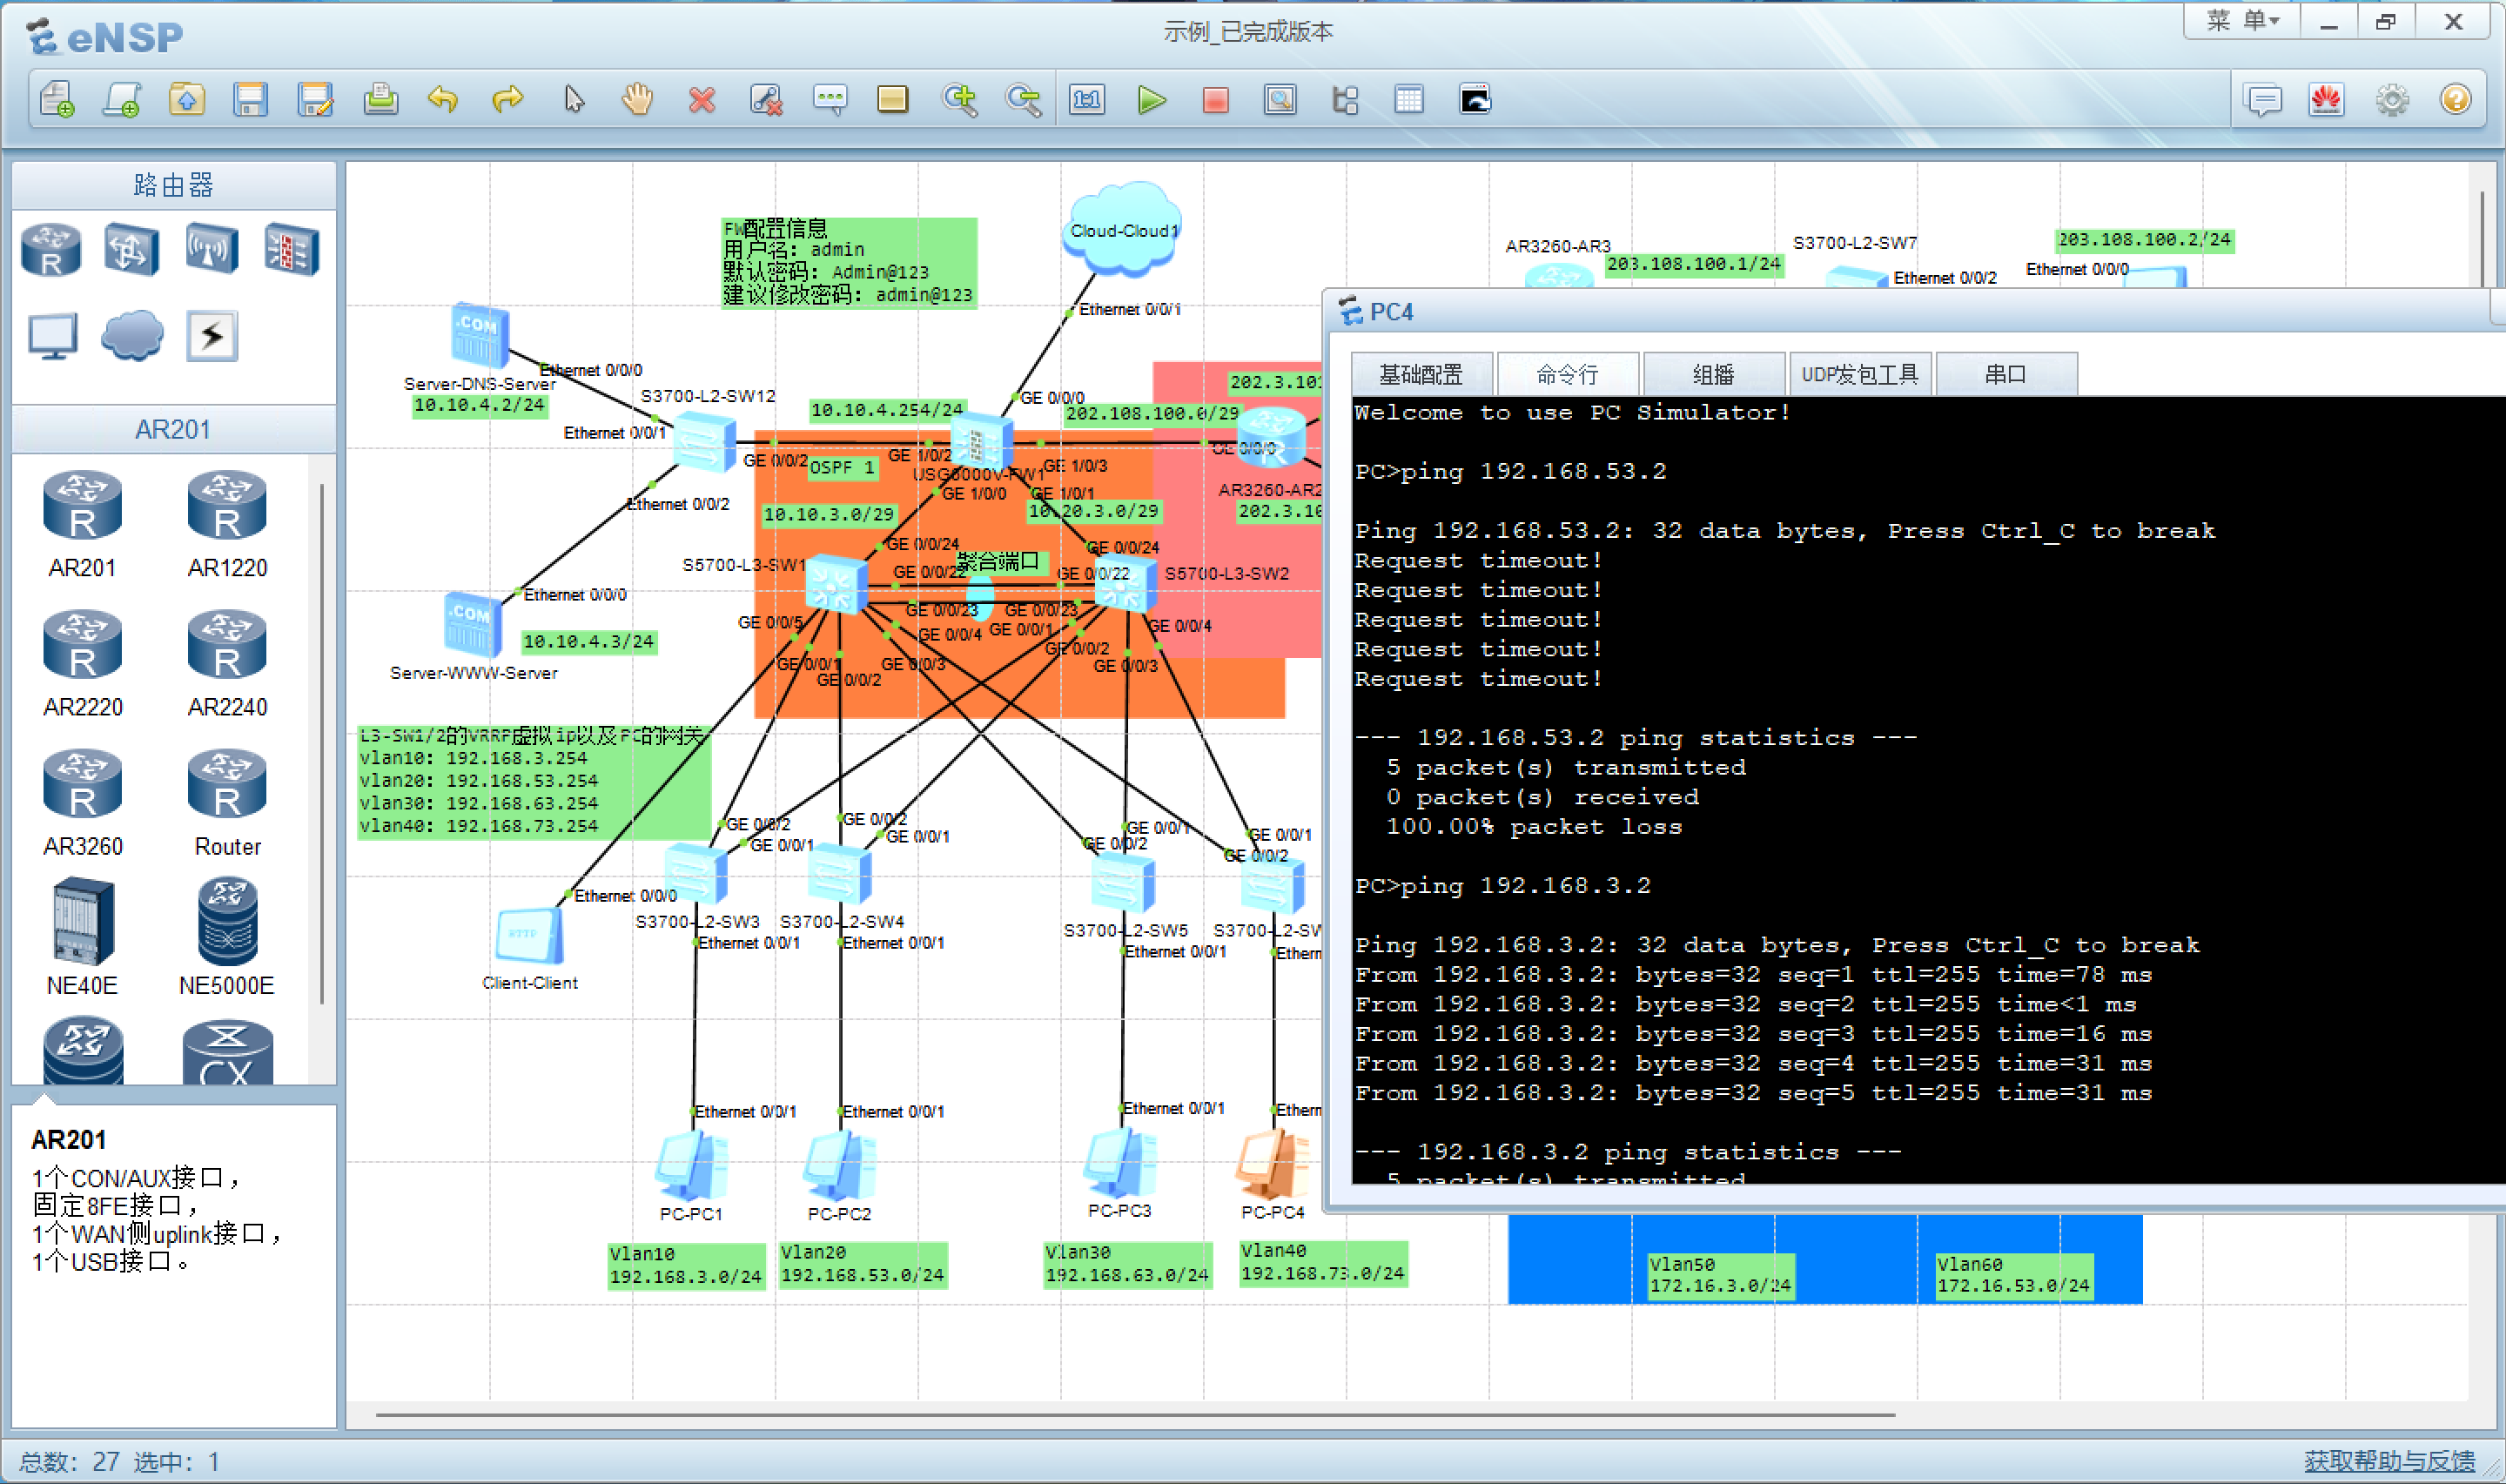Click the yellow undo arrow
This screenshot has width=2506, height=1484.
442,100
